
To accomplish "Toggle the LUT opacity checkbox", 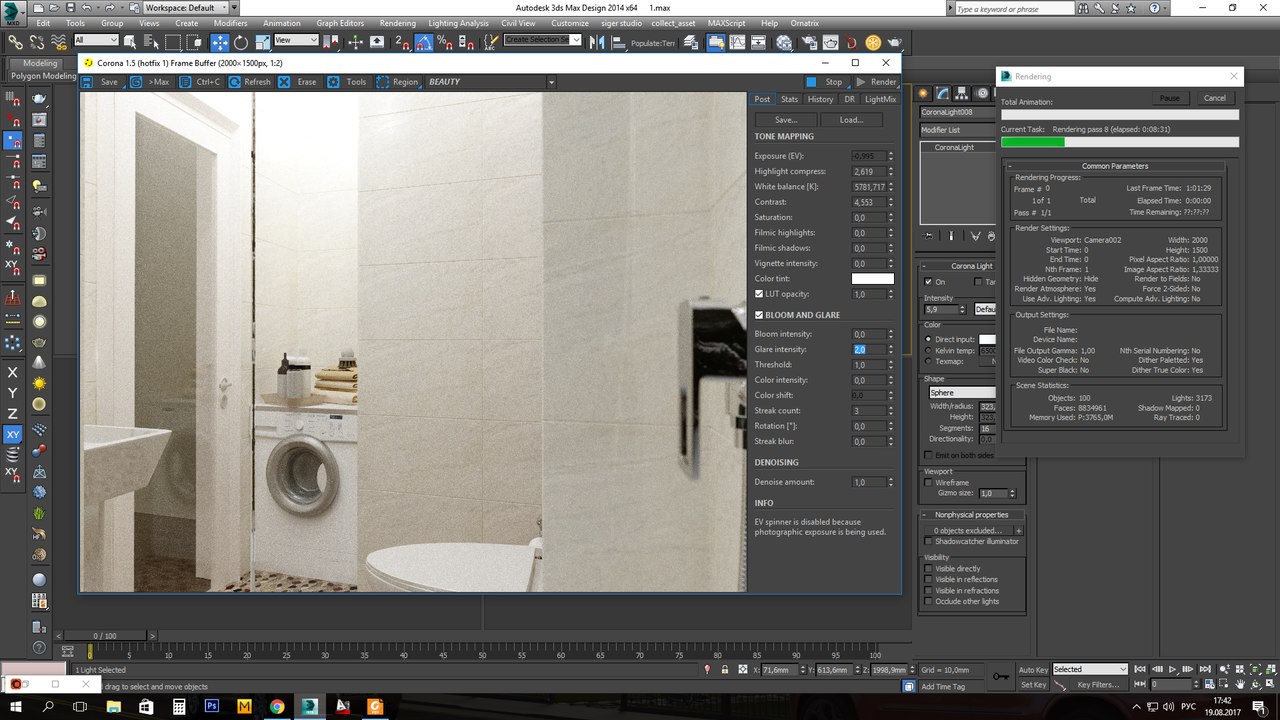I will 760,294.
